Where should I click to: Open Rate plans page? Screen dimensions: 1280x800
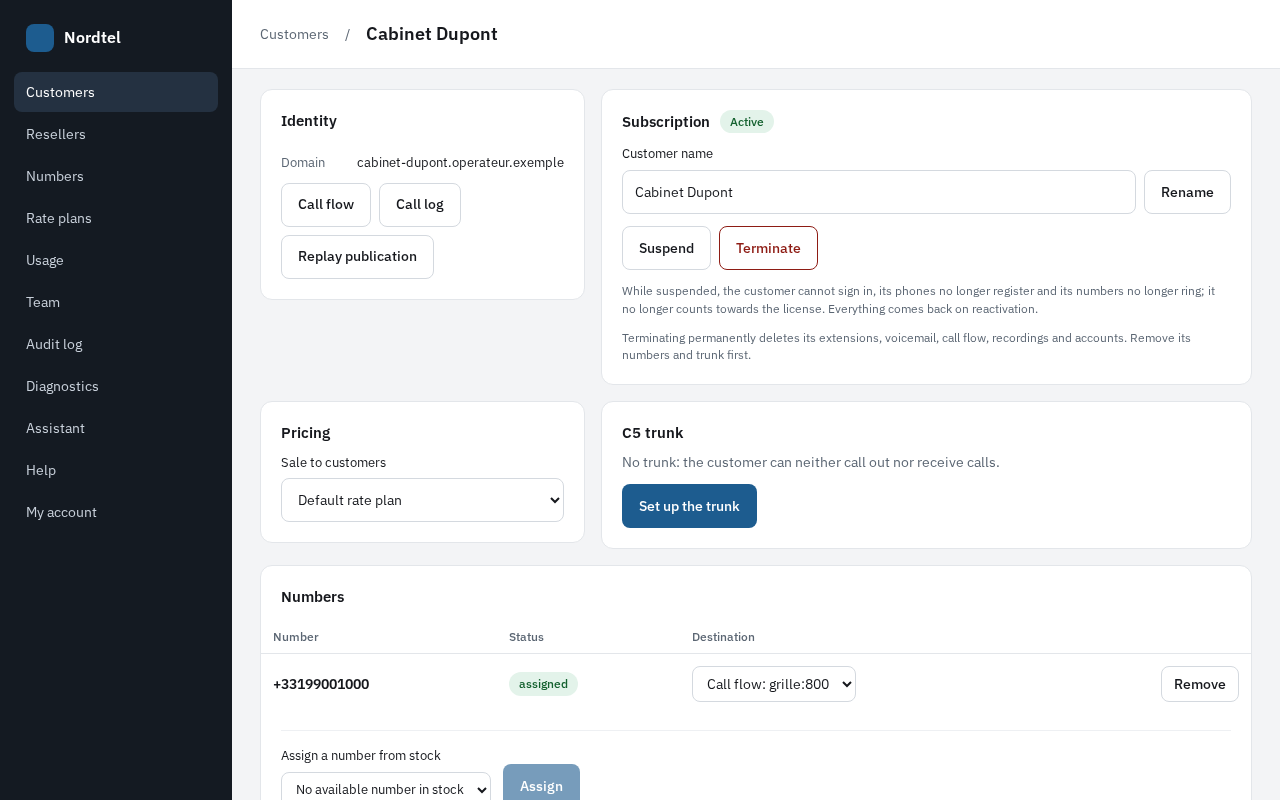coord(116,218)
